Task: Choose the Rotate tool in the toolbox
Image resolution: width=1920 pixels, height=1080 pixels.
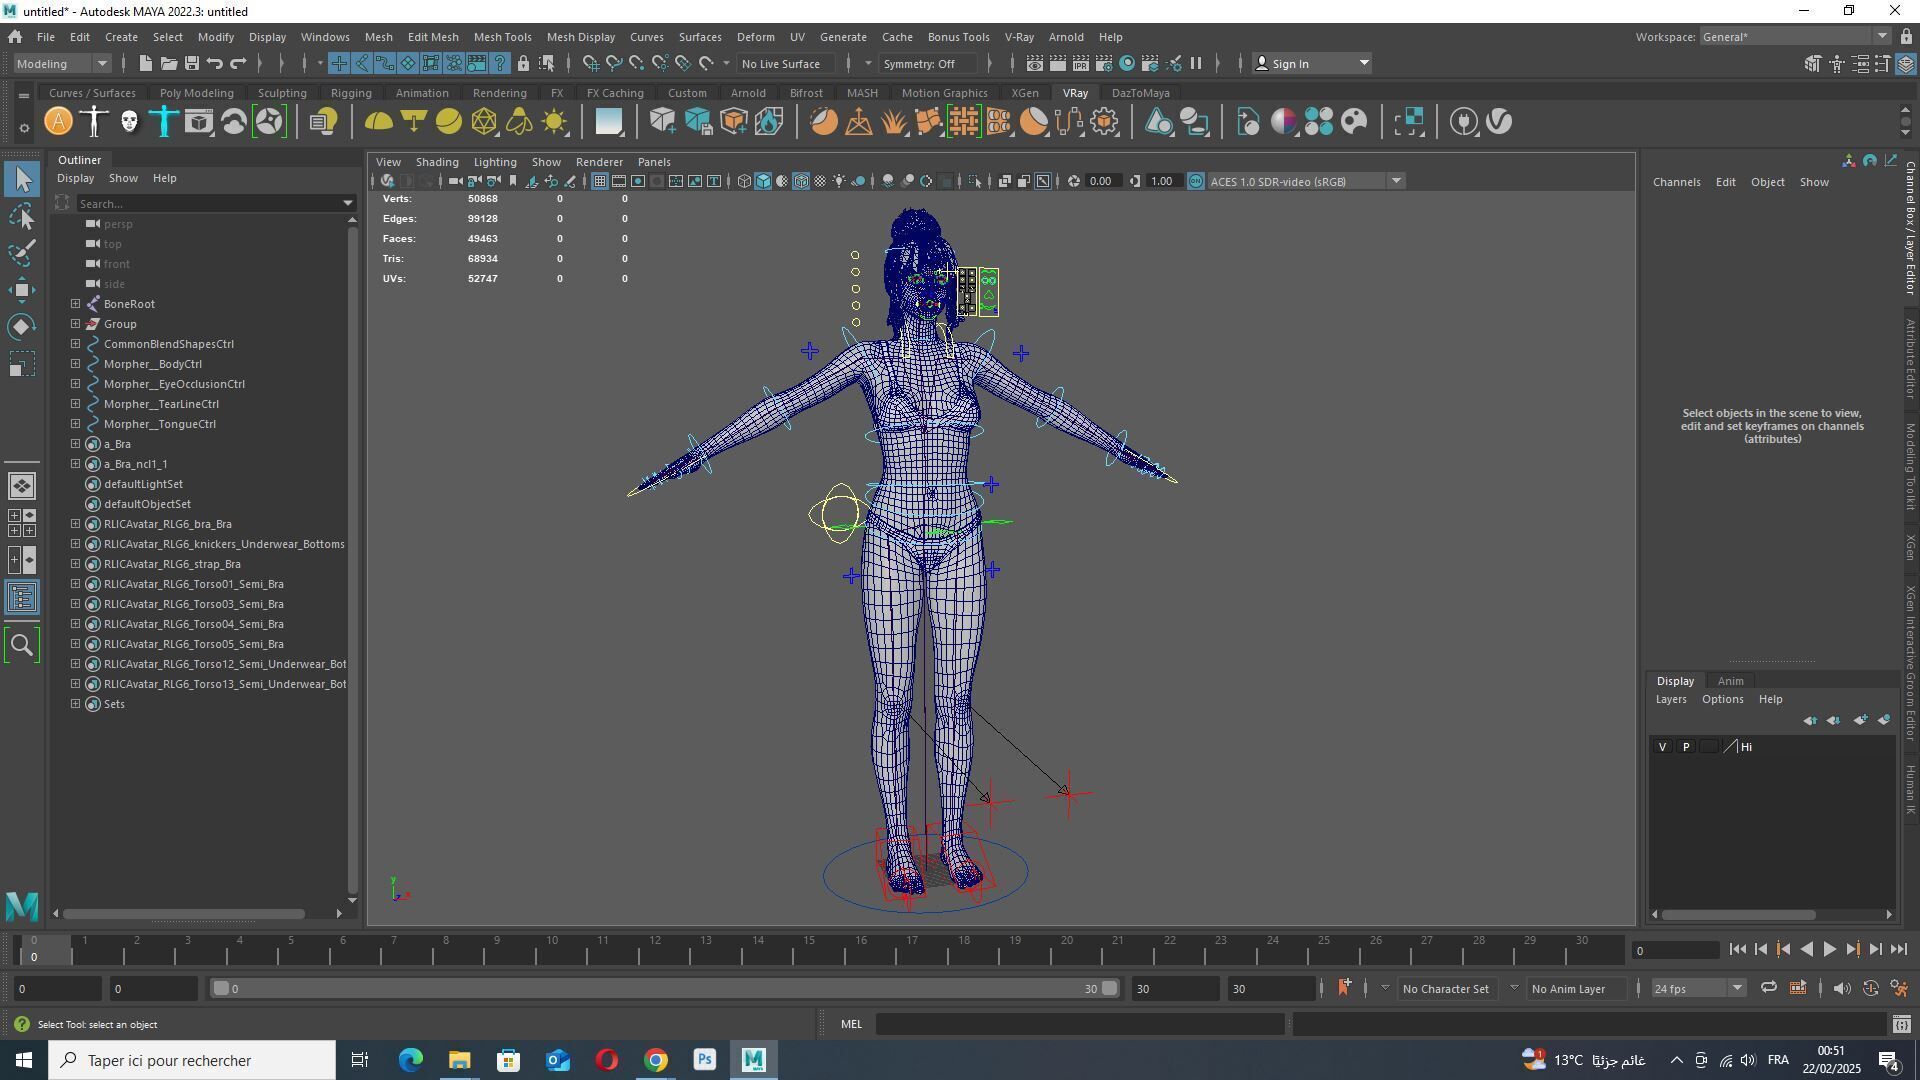Action: click(22, 327)
